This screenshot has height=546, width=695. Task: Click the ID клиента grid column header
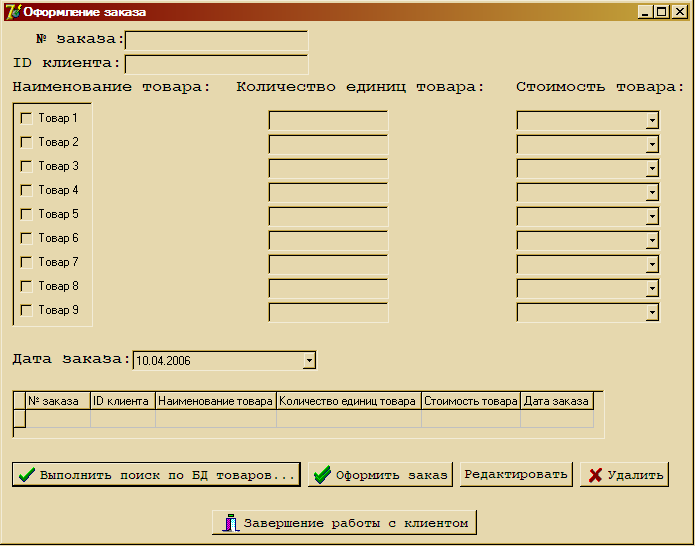point(123,401)
